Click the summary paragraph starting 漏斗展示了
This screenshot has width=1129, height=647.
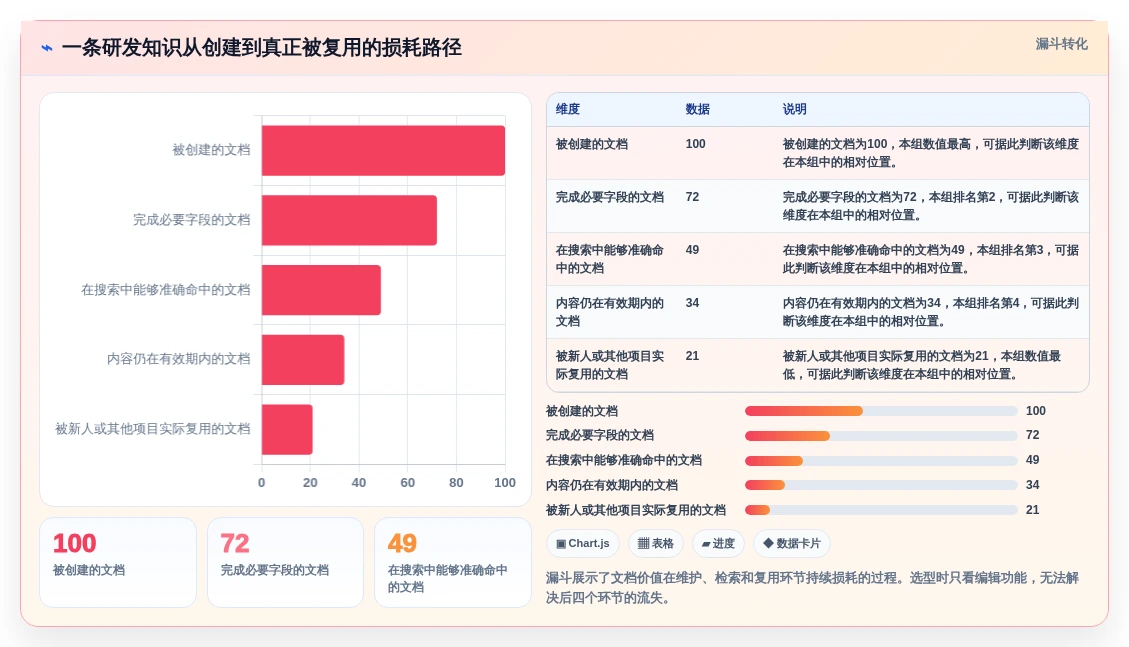click(x=812, y=588)
